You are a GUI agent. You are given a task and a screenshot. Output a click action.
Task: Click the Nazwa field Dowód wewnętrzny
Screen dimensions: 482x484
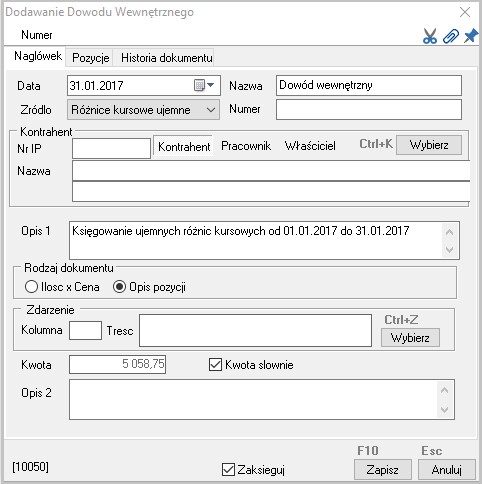coord(369,86)
